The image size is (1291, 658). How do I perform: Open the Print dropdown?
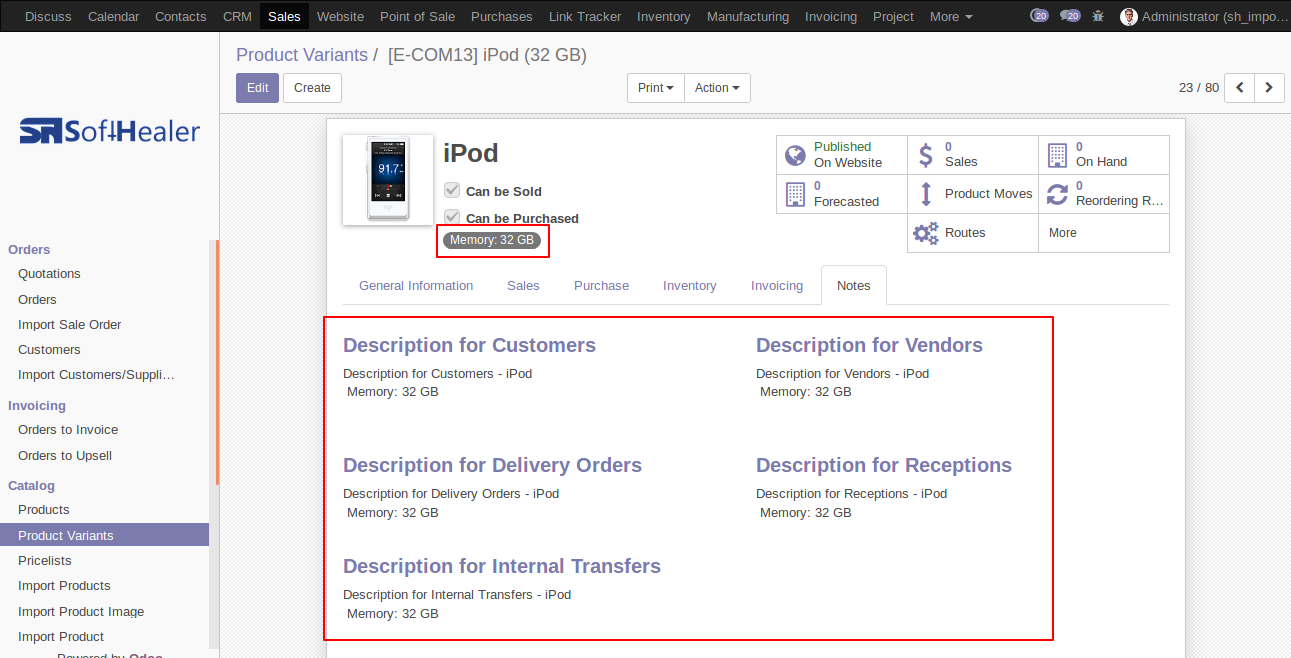[656, 88]
